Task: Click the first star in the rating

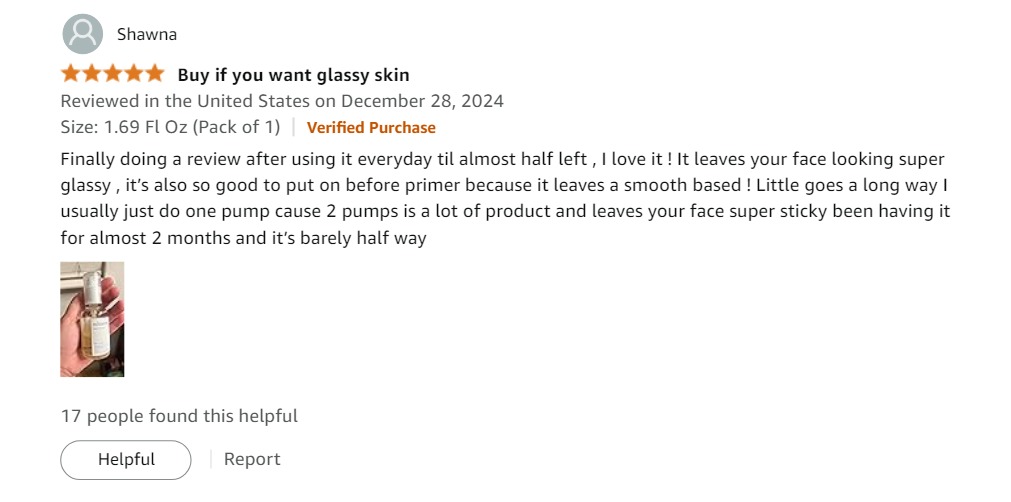Action: tap(71, 74)
